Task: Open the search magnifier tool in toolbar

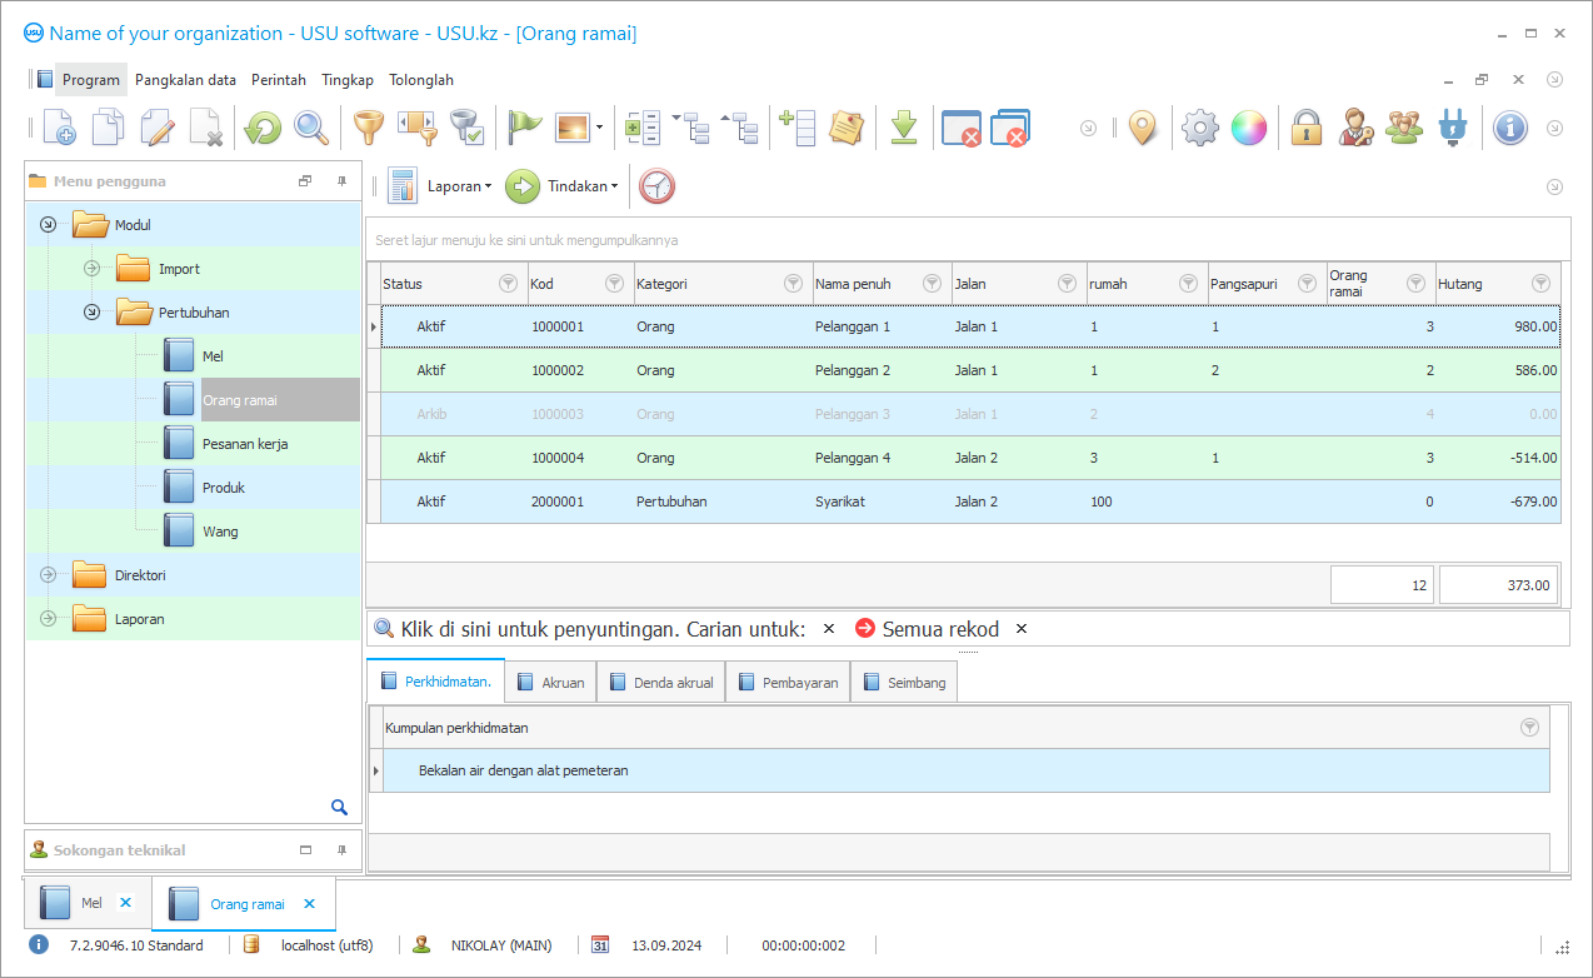Action: [311, 128]
